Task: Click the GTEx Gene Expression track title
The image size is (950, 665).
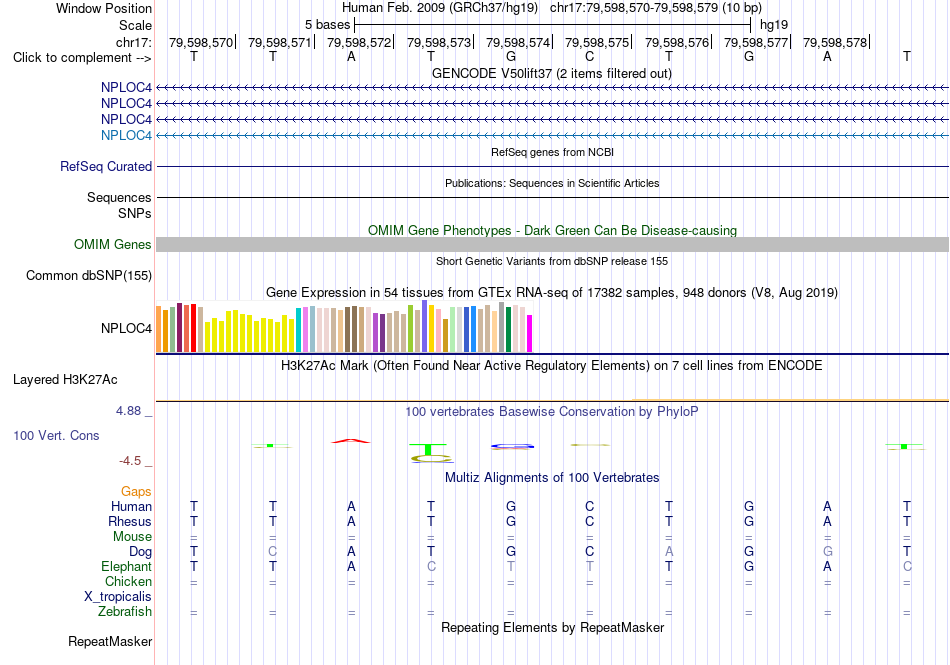Action: coord(552,293)
